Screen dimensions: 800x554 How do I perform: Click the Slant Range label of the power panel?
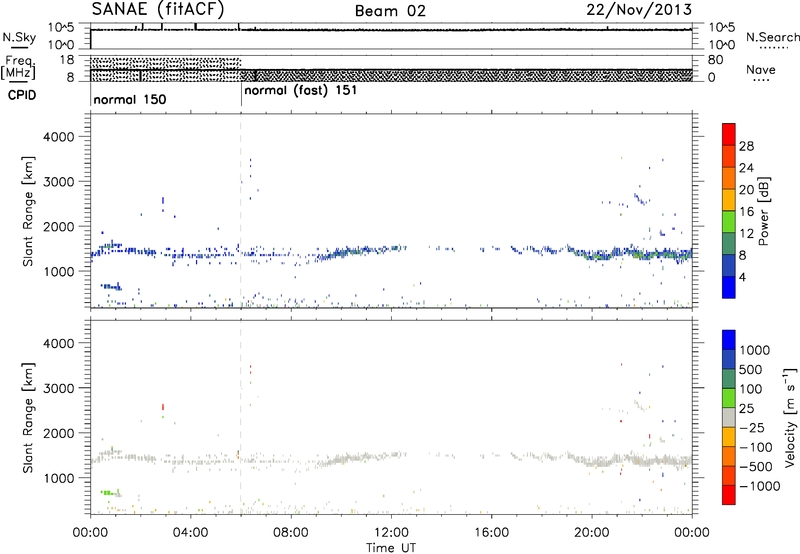pyautogui.click(x=28, y=211)
